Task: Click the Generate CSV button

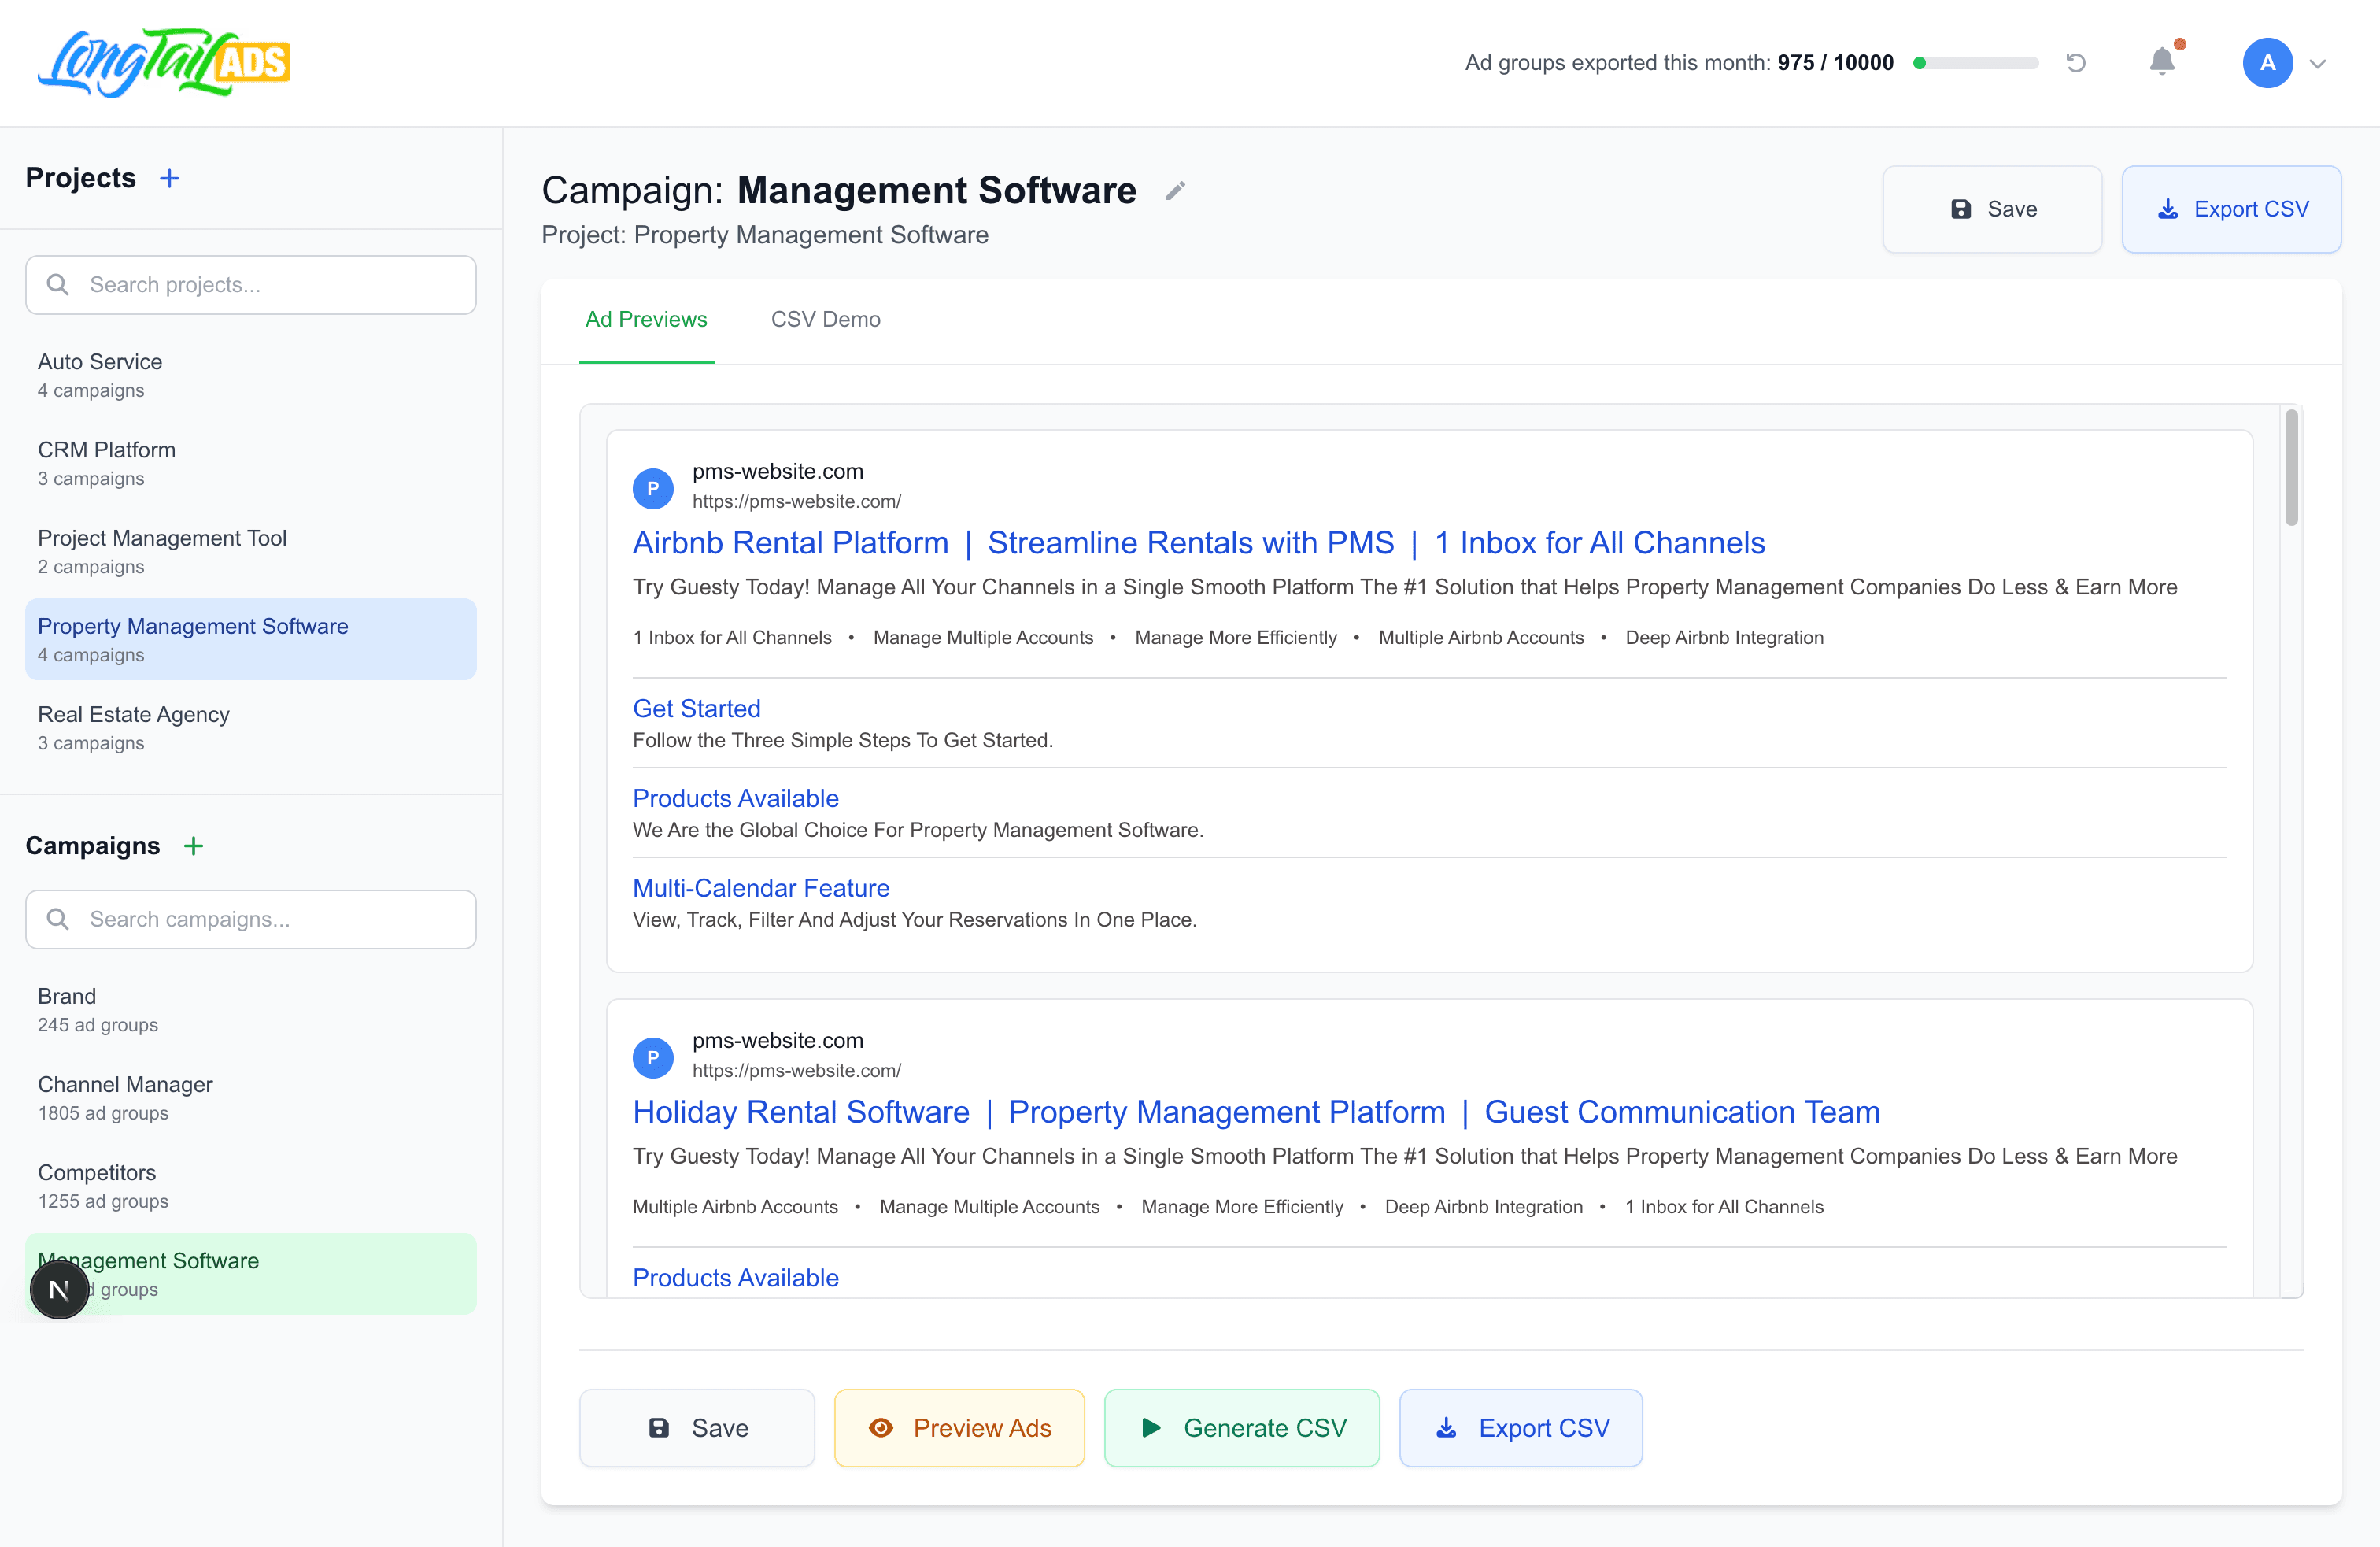Action: [1242, 1428]
